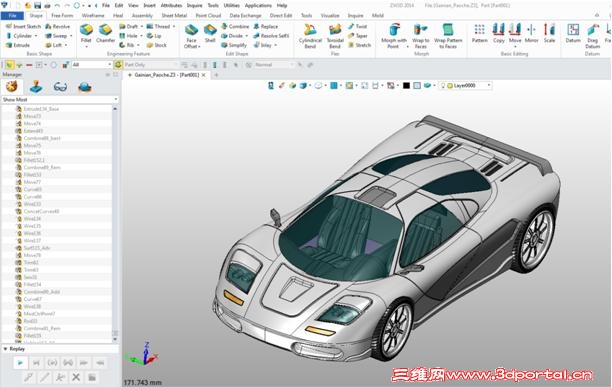Click the Copy tool in Basic Editing
The image size is (612, 388).
[x=498, y=34]
